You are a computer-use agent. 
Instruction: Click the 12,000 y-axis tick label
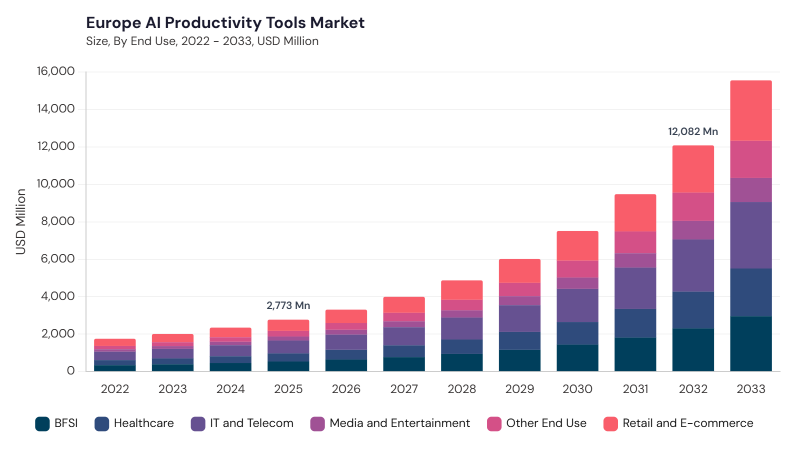tap(56, 146)
